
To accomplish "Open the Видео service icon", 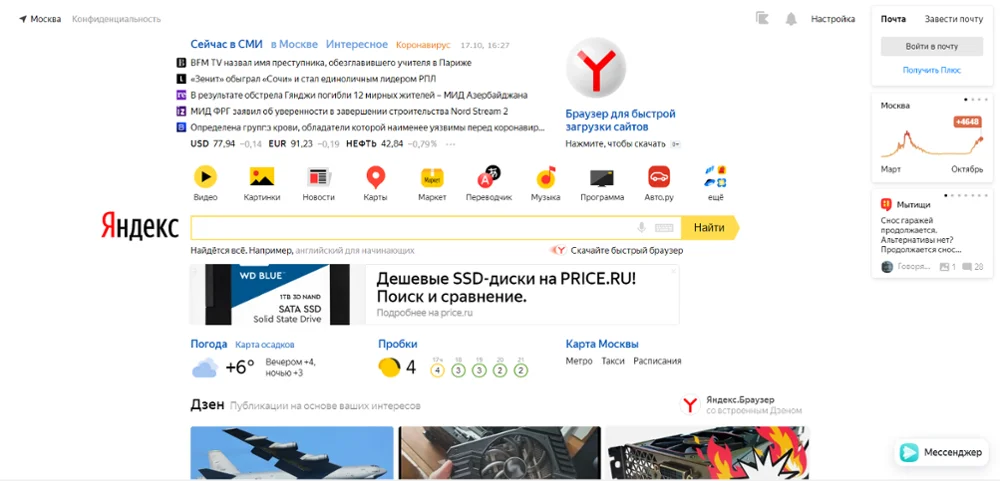I will pos(205,176).
